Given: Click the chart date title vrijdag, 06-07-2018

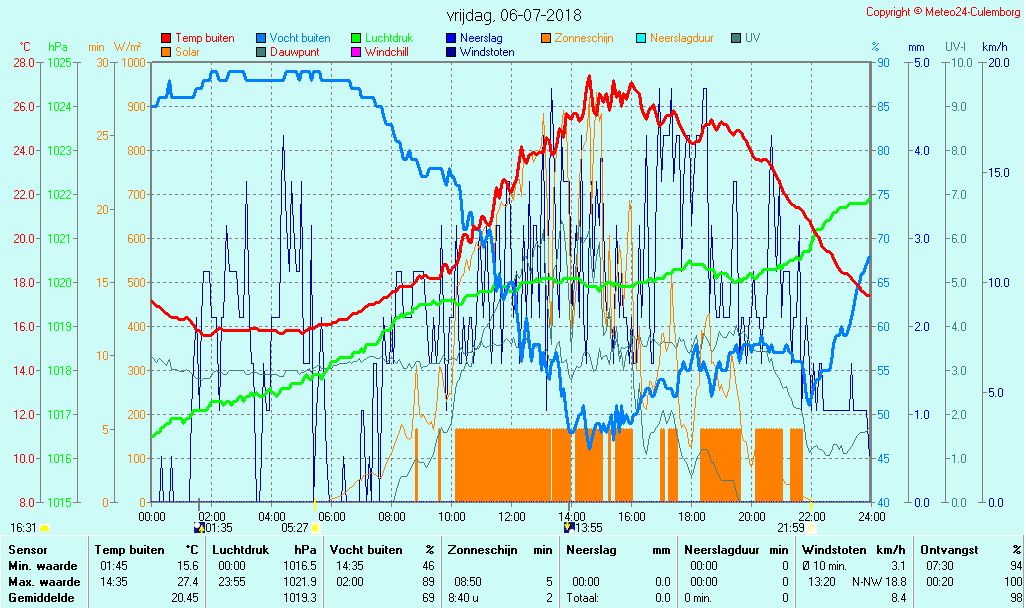Looking at the screenshot, I should 513,16.
